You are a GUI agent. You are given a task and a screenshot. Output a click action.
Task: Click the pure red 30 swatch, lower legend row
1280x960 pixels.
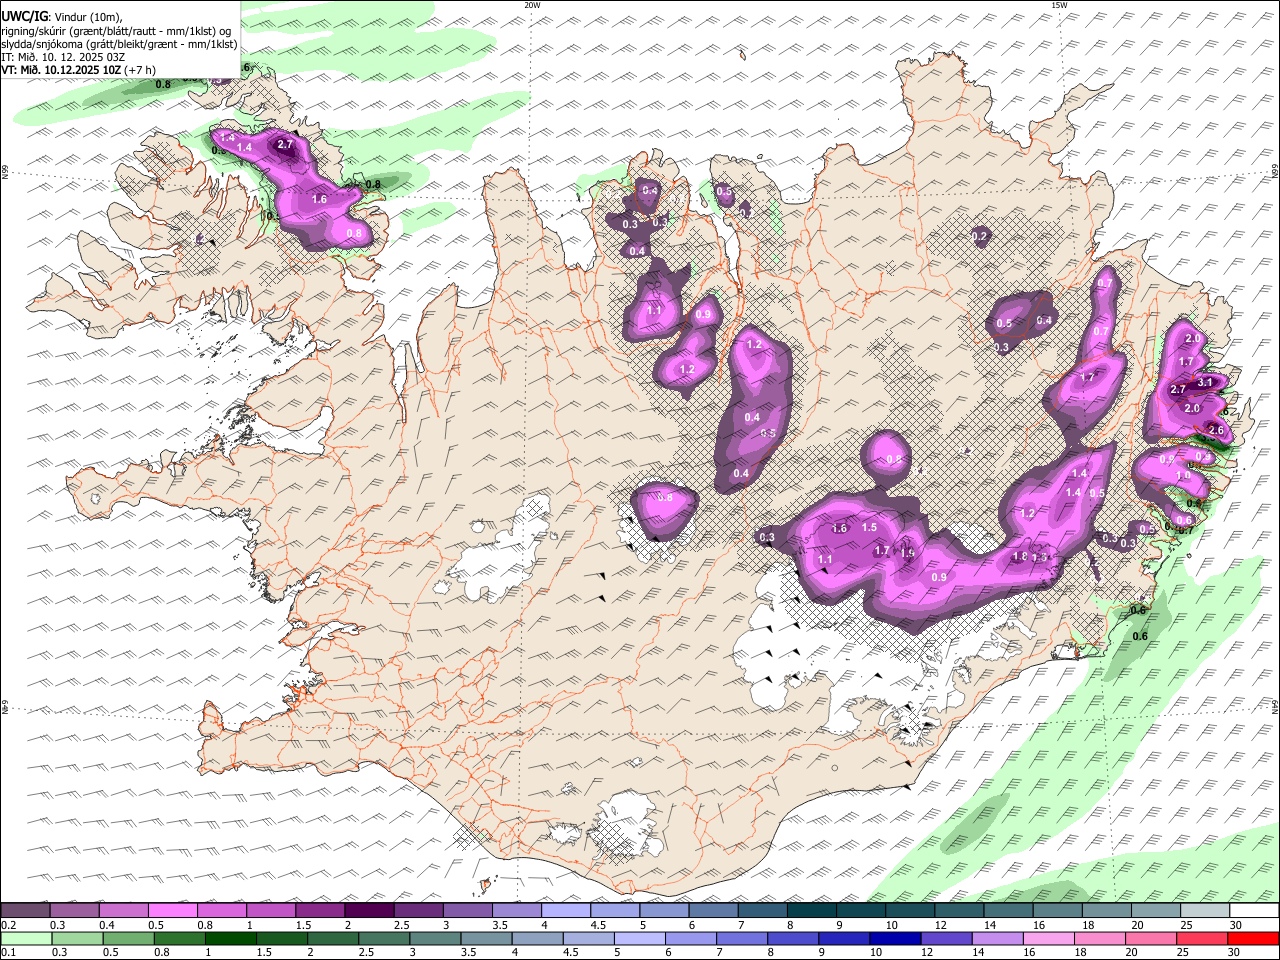1254,939
